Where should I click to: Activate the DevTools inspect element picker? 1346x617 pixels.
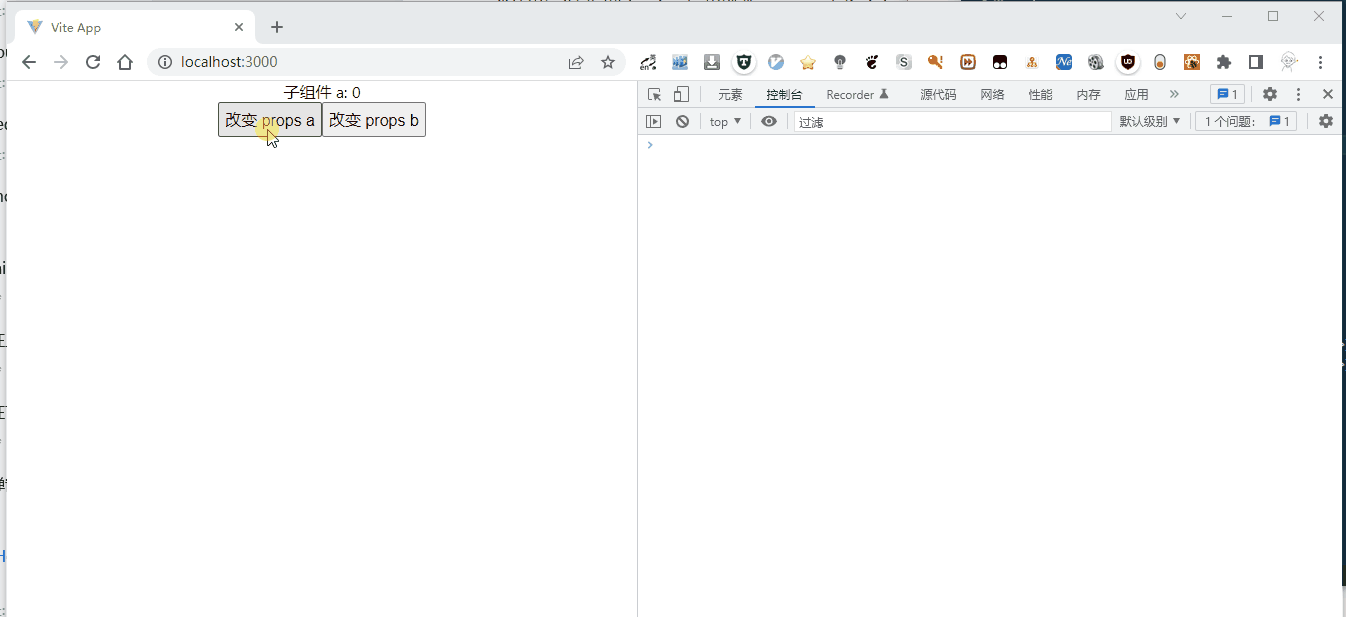point(654,94)
